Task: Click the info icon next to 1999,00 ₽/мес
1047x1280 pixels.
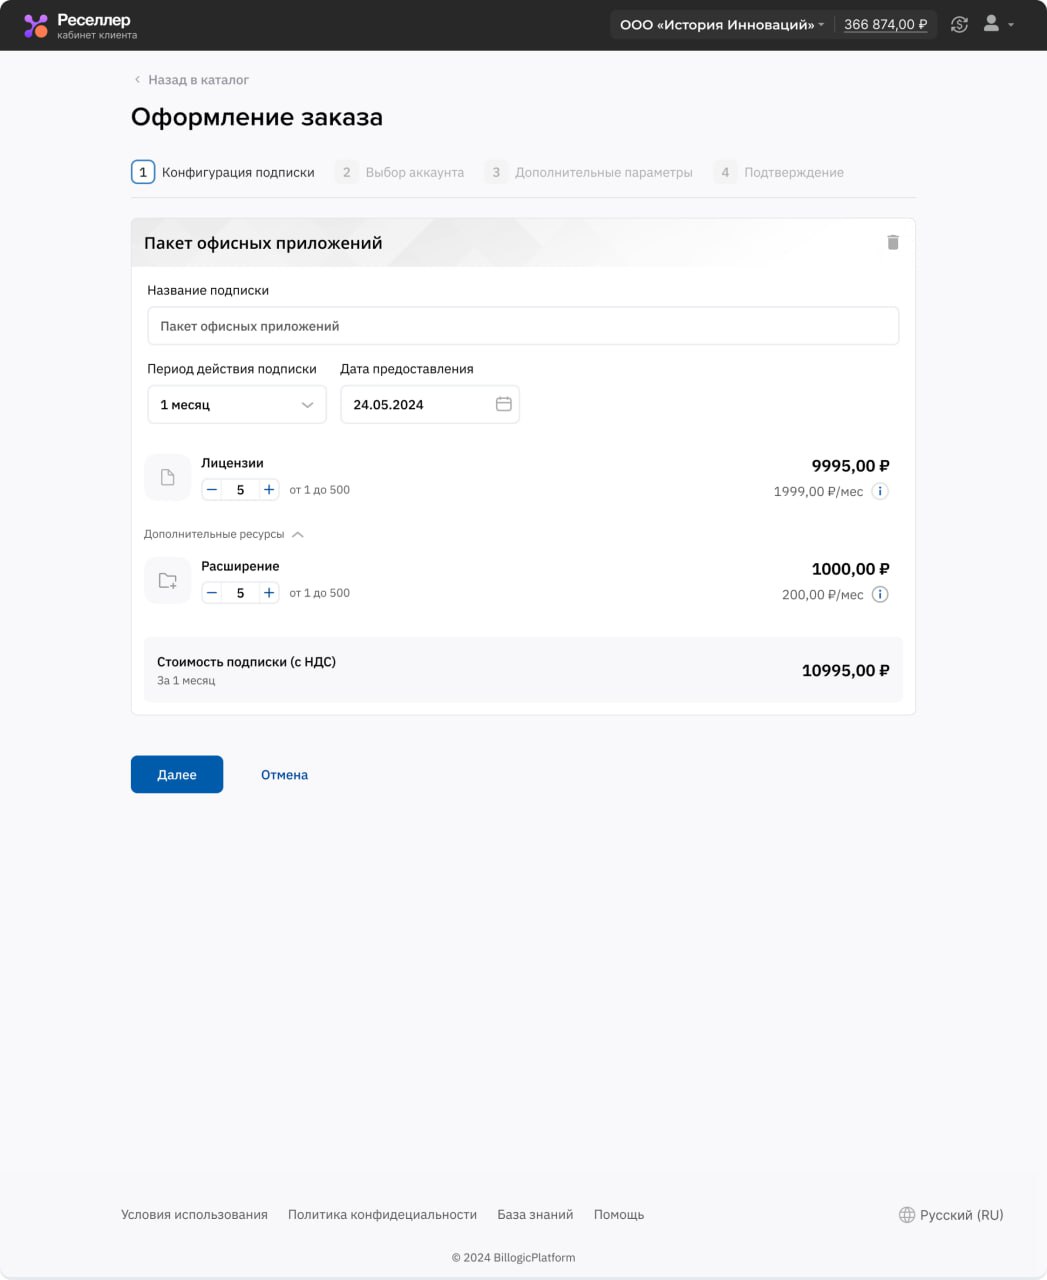Action: pyautogui.click(x=879, y=491)
